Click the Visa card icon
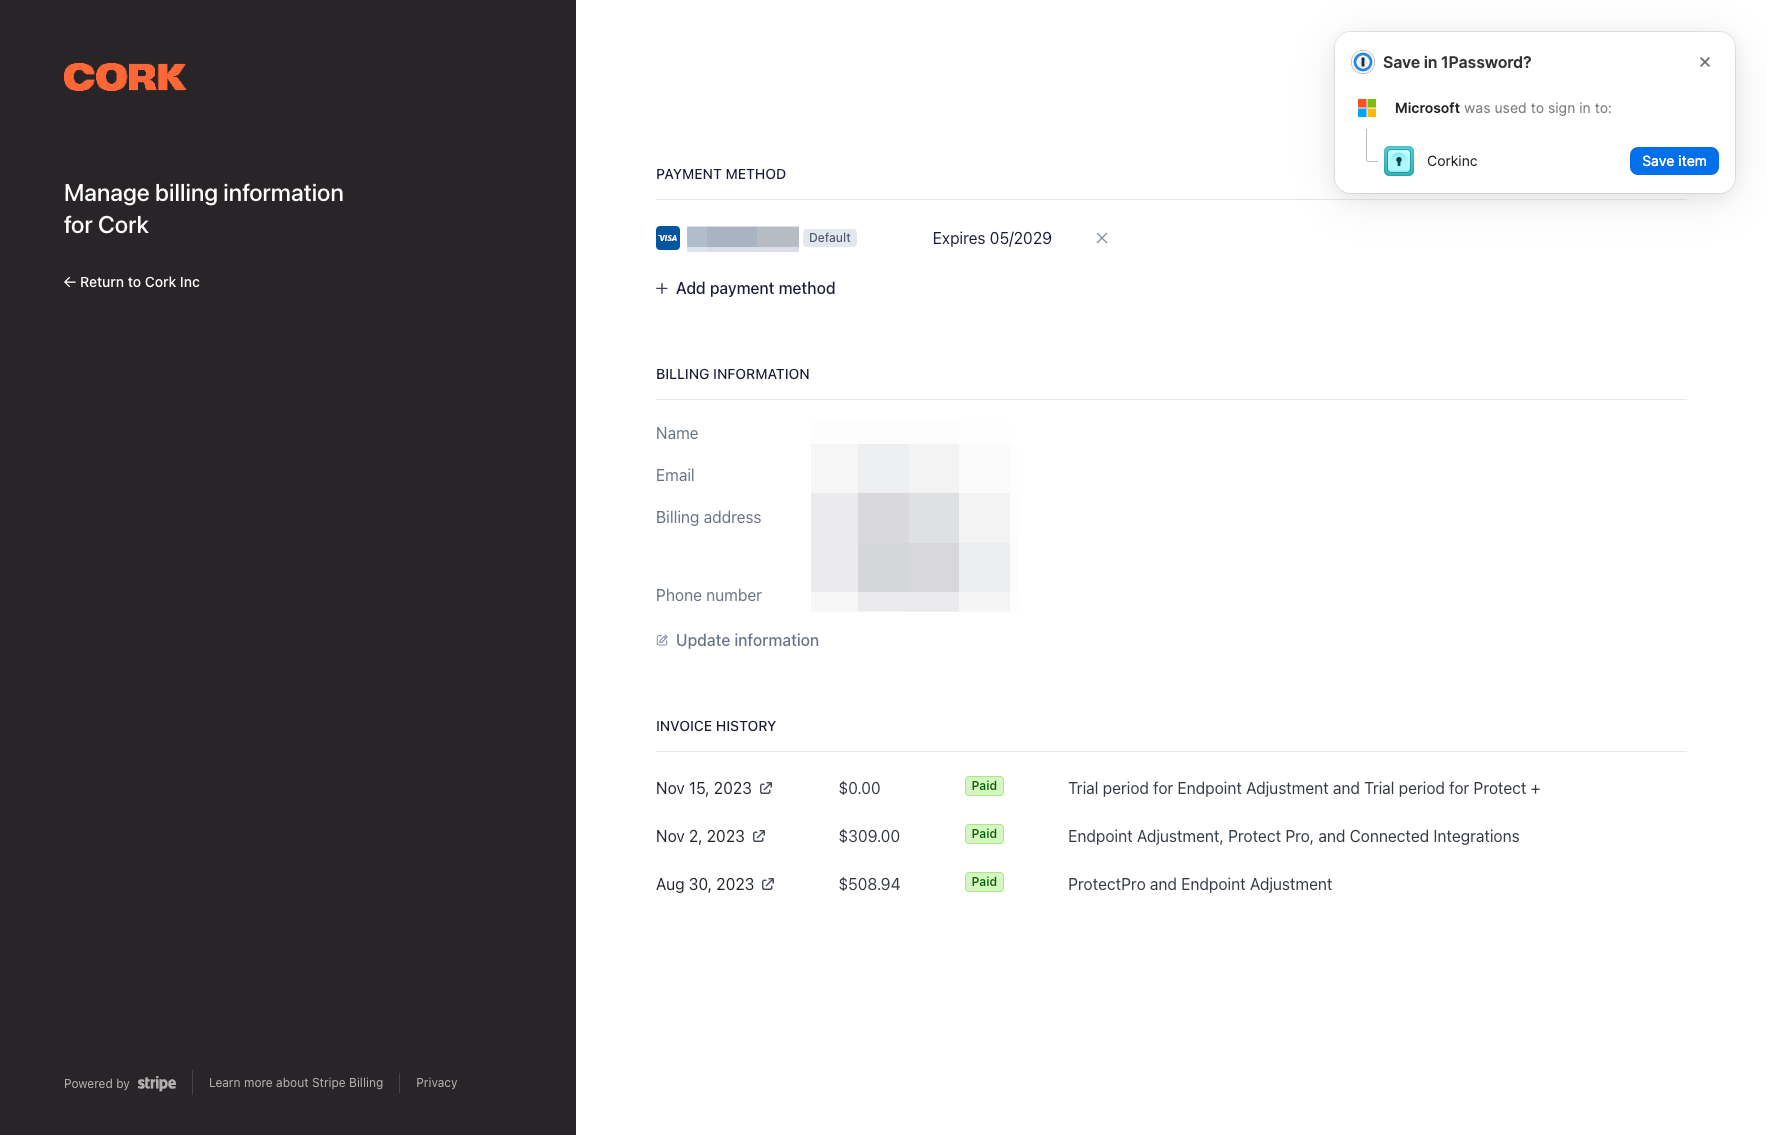 [x=668, y=238]
